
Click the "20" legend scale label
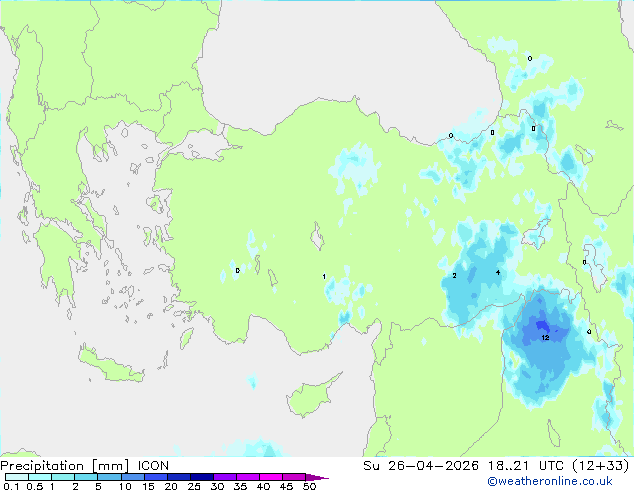click(171, 486)
